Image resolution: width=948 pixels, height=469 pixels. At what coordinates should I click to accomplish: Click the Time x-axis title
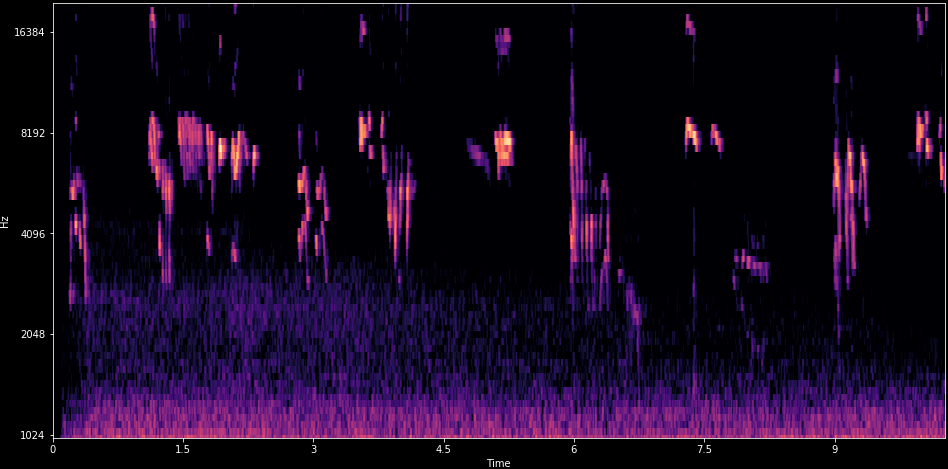pyautogui.click(x=498, y=463)
